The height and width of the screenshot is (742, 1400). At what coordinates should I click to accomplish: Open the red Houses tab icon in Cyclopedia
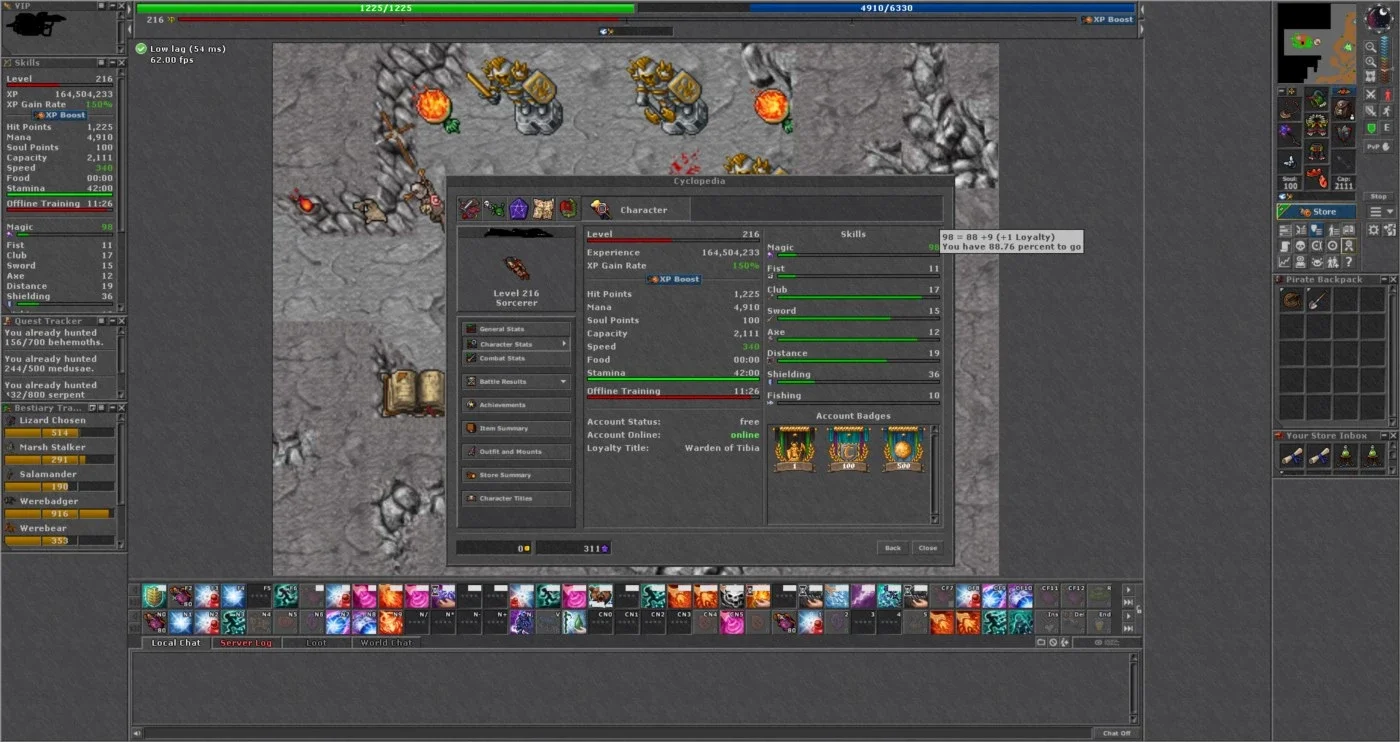[567, 208]
